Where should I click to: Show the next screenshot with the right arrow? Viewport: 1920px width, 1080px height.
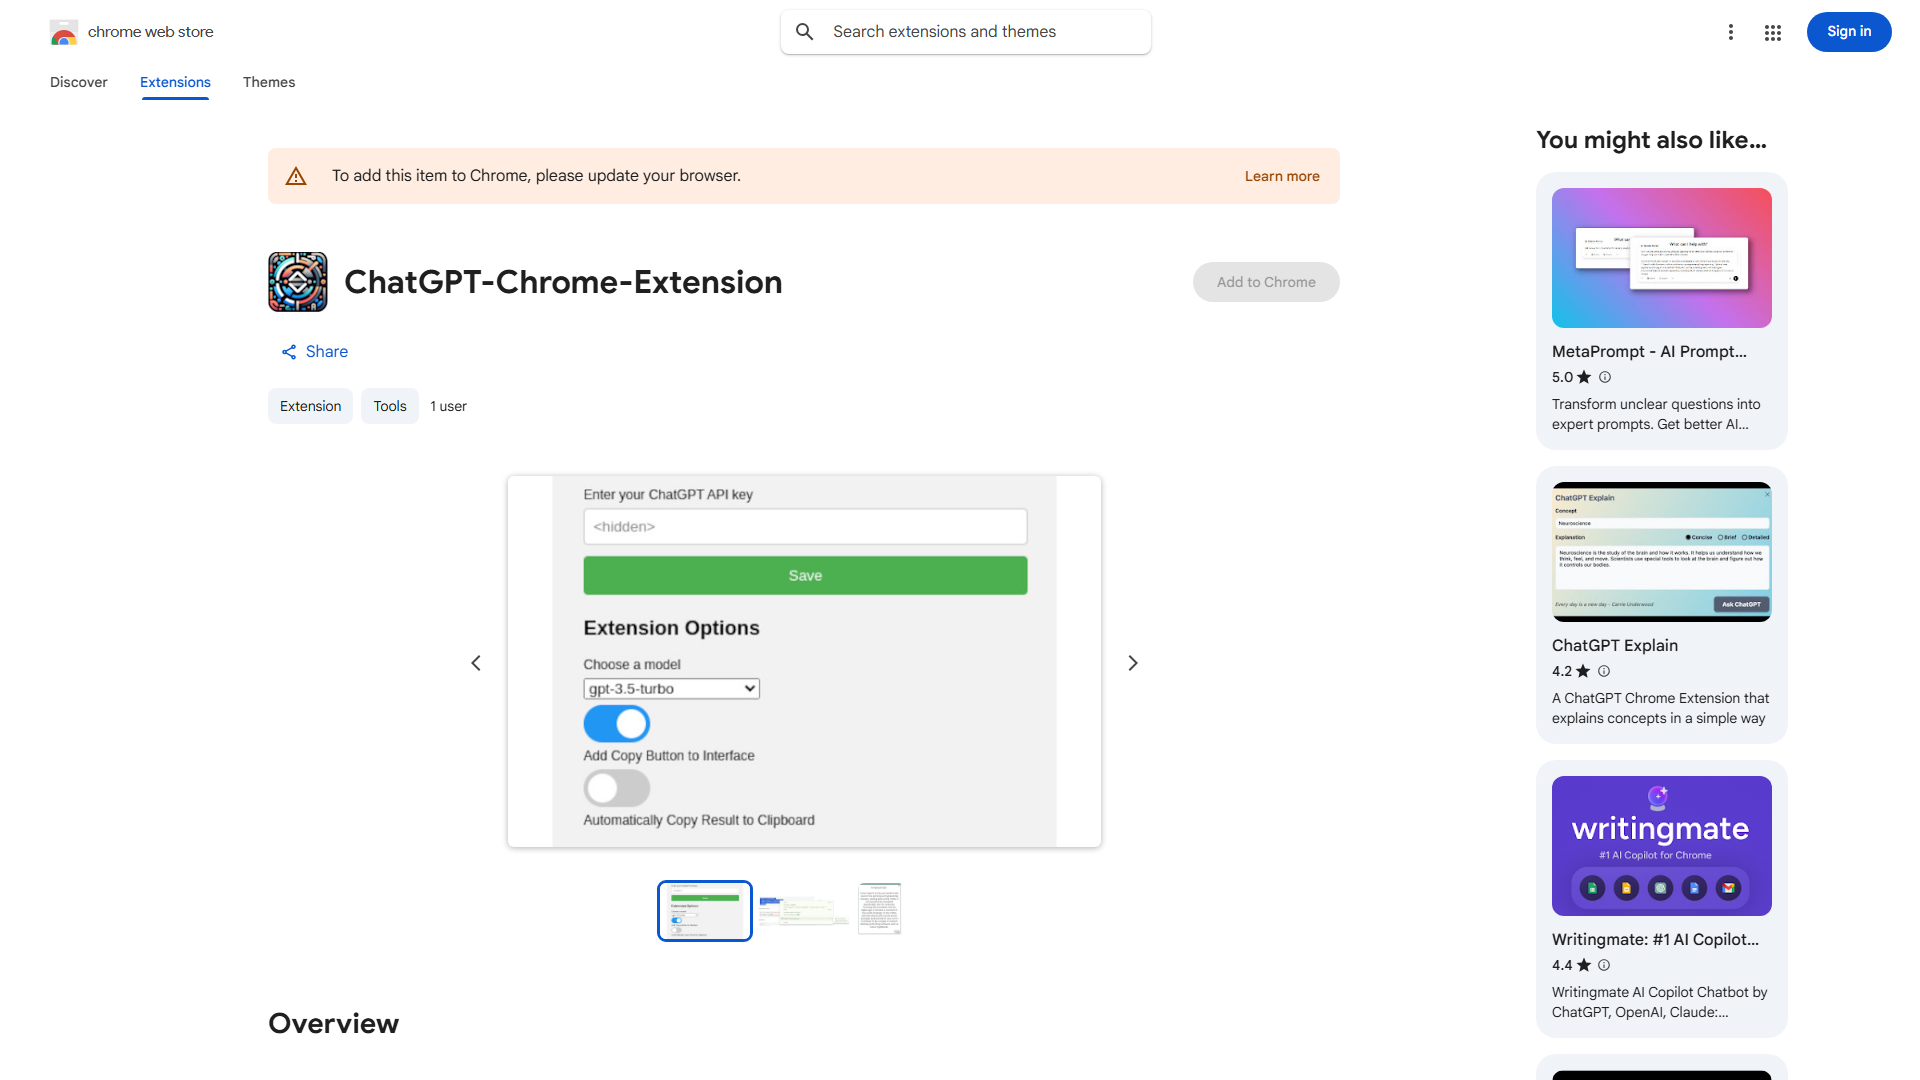tap(1132, 662)
